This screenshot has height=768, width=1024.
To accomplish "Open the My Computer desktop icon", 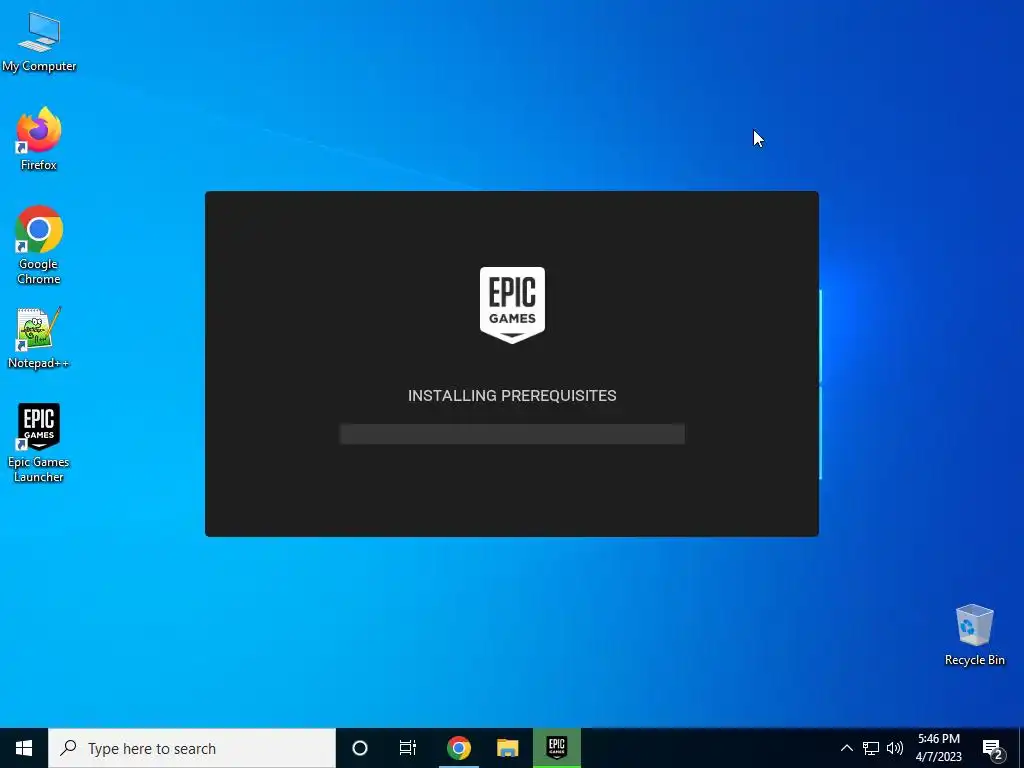I will tap(39, 41).
